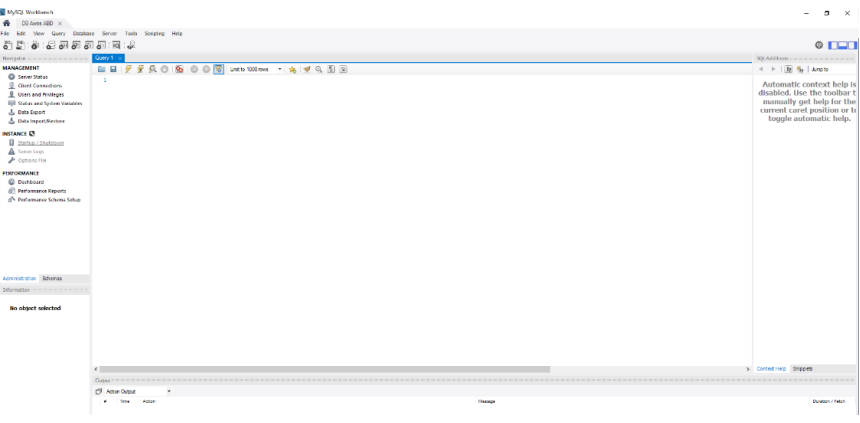860x423 pixels.
Task: Open the Jump to dropdown in SQL Additions
Action: pos(820,69)
